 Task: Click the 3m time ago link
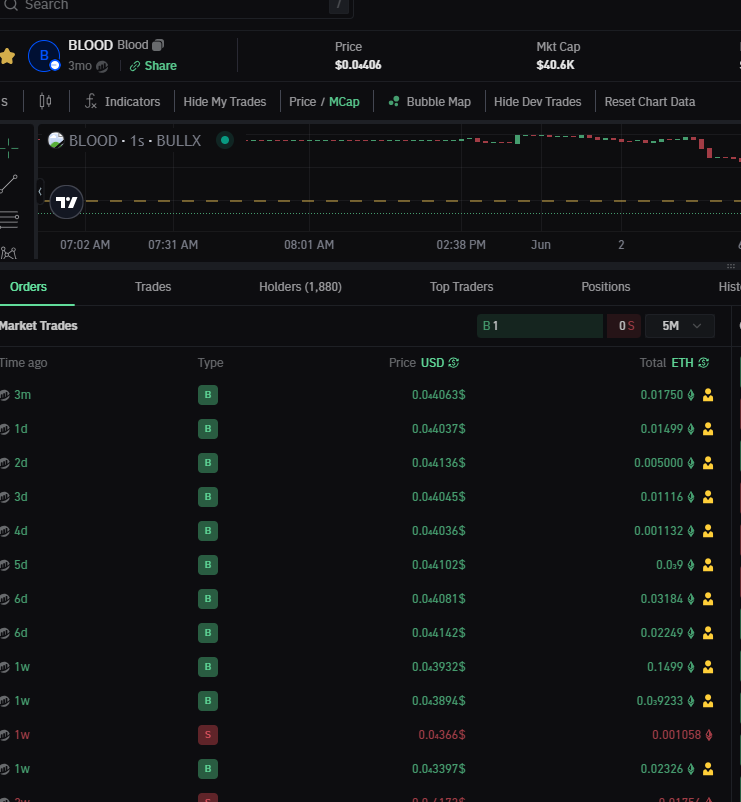[23, 395]
